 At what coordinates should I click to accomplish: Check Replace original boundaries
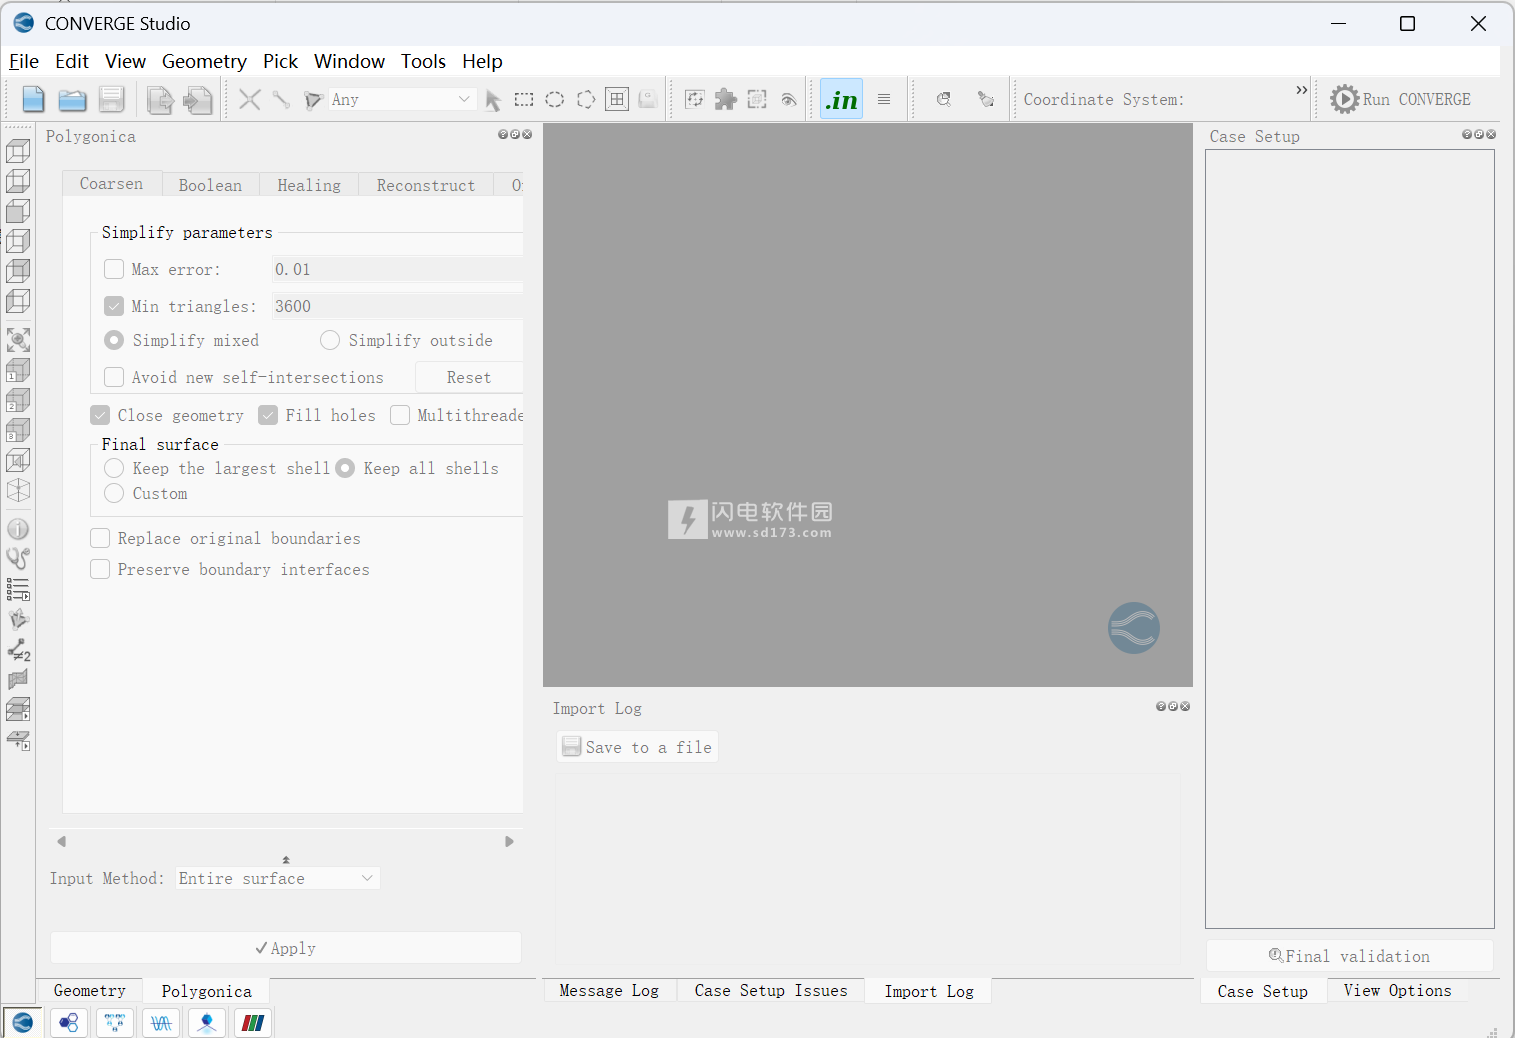[x=100, y=538]
